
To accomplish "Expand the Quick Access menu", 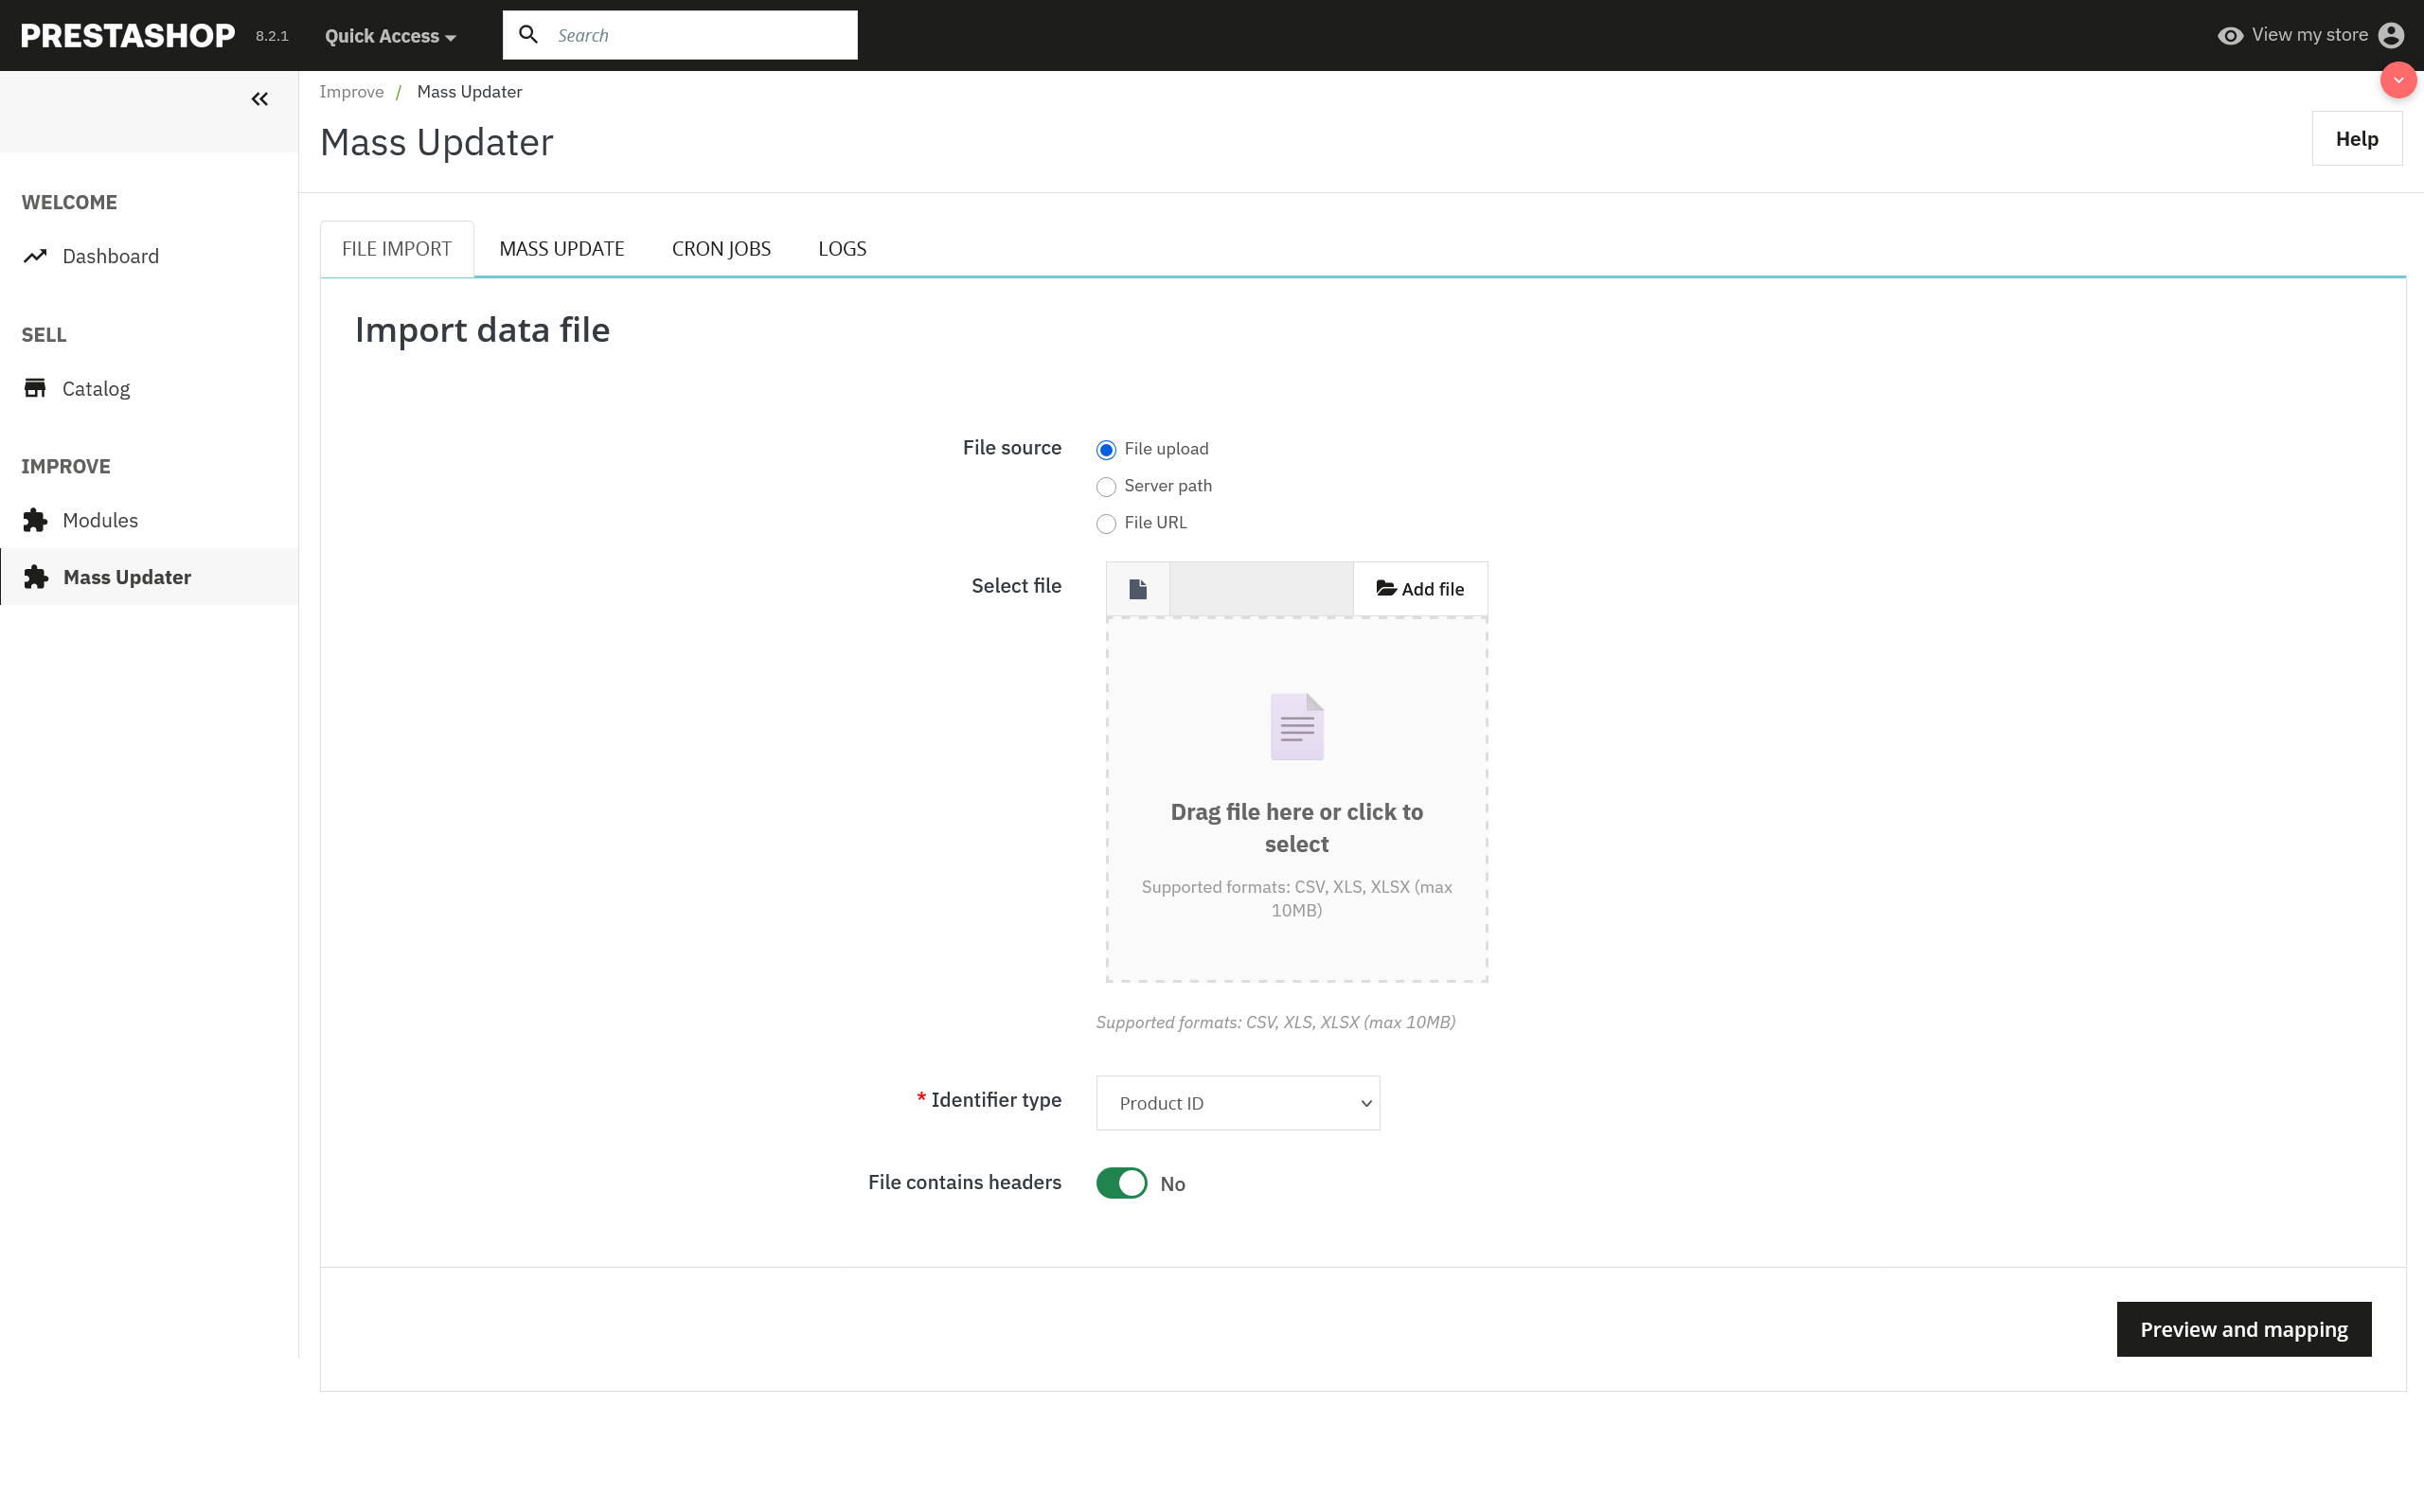I will (x=390, y=35).
